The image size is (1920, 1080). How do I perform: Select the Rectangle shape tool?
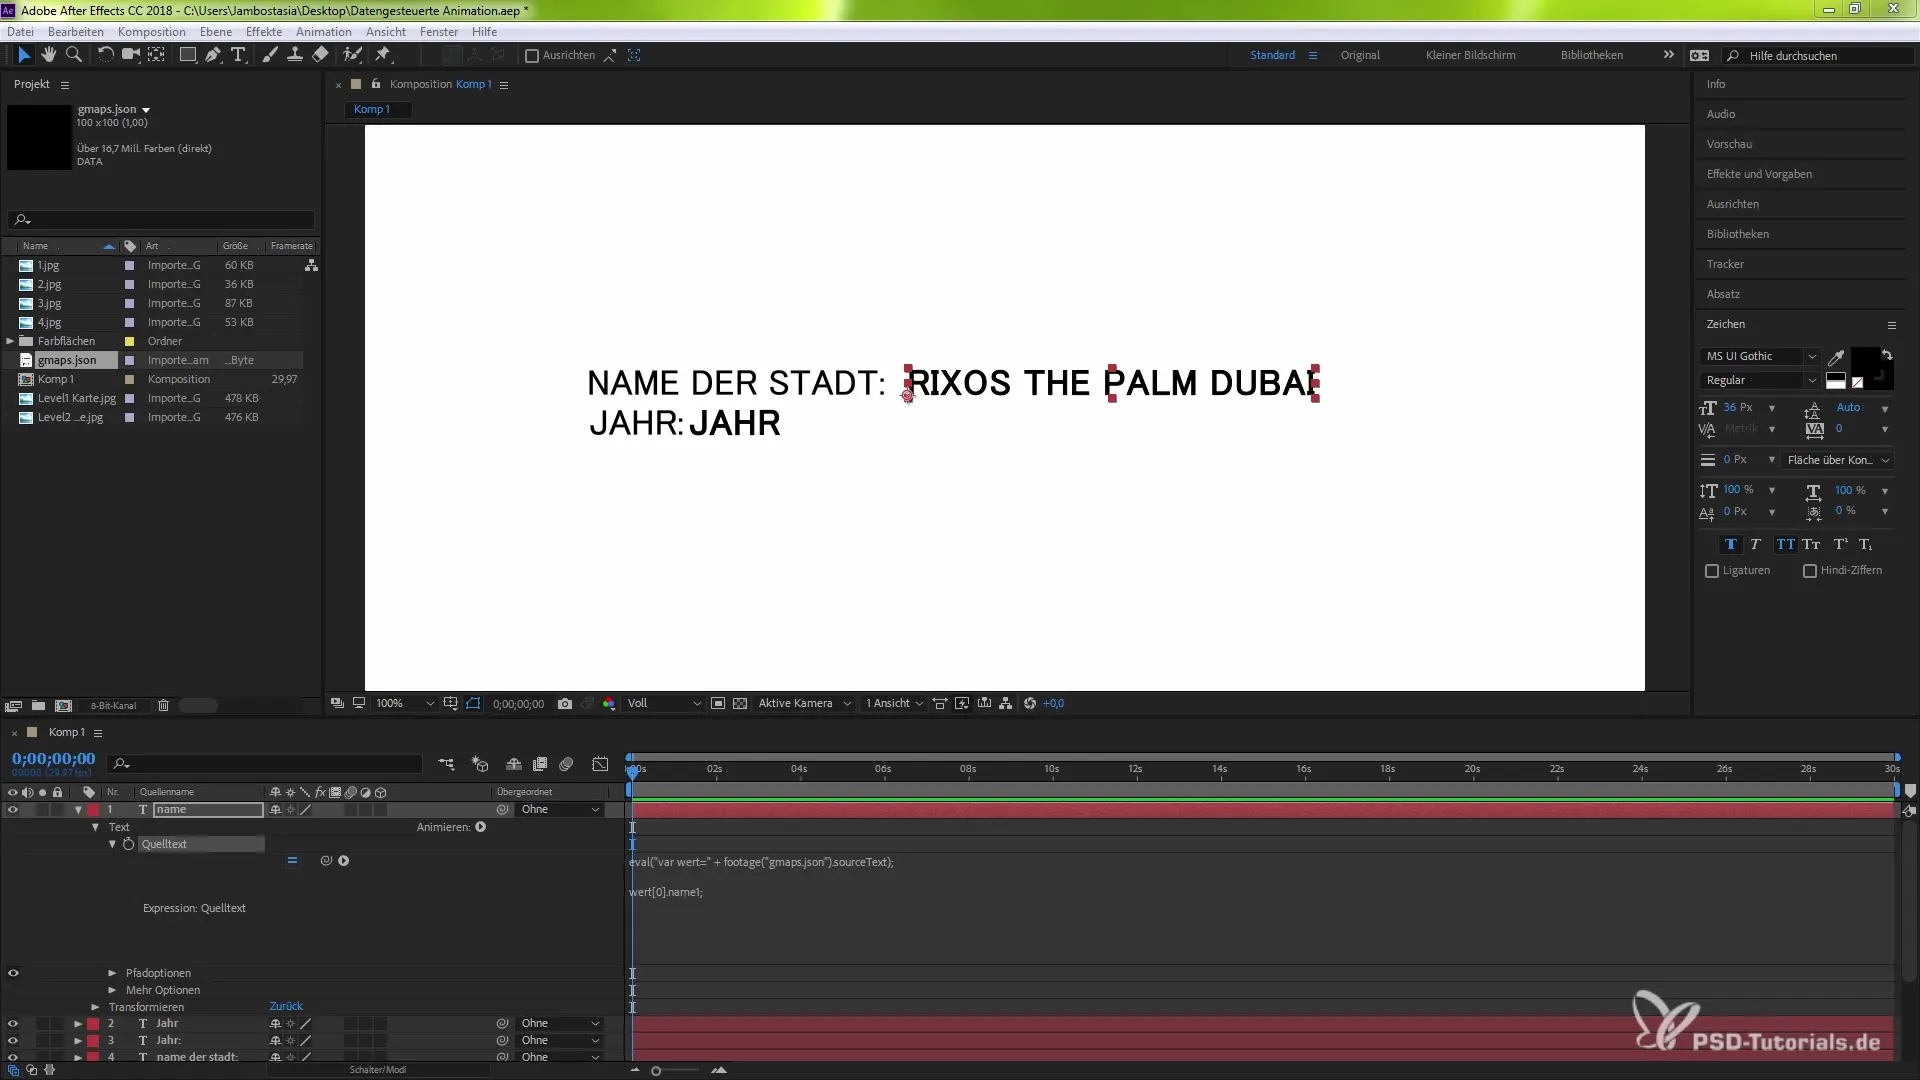coord(187,55)
